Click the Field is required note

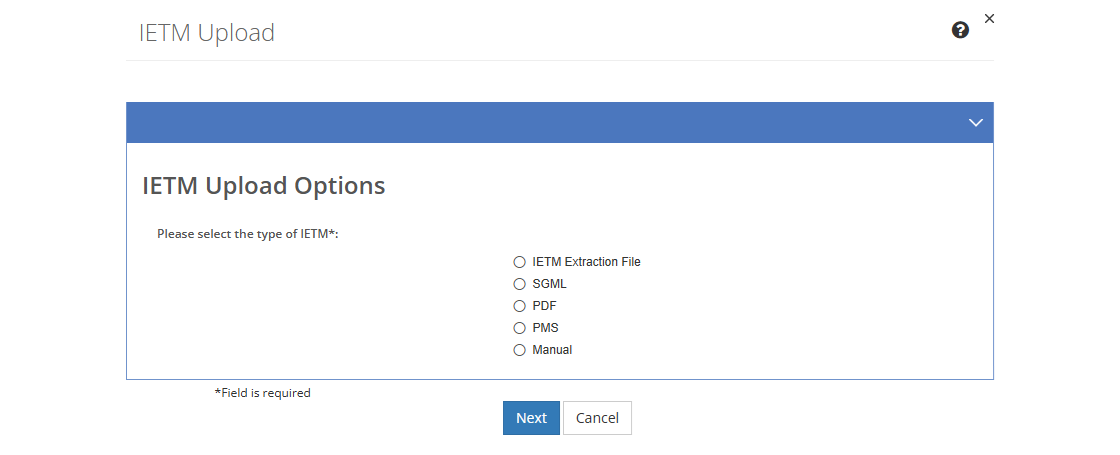pos(262,393)
